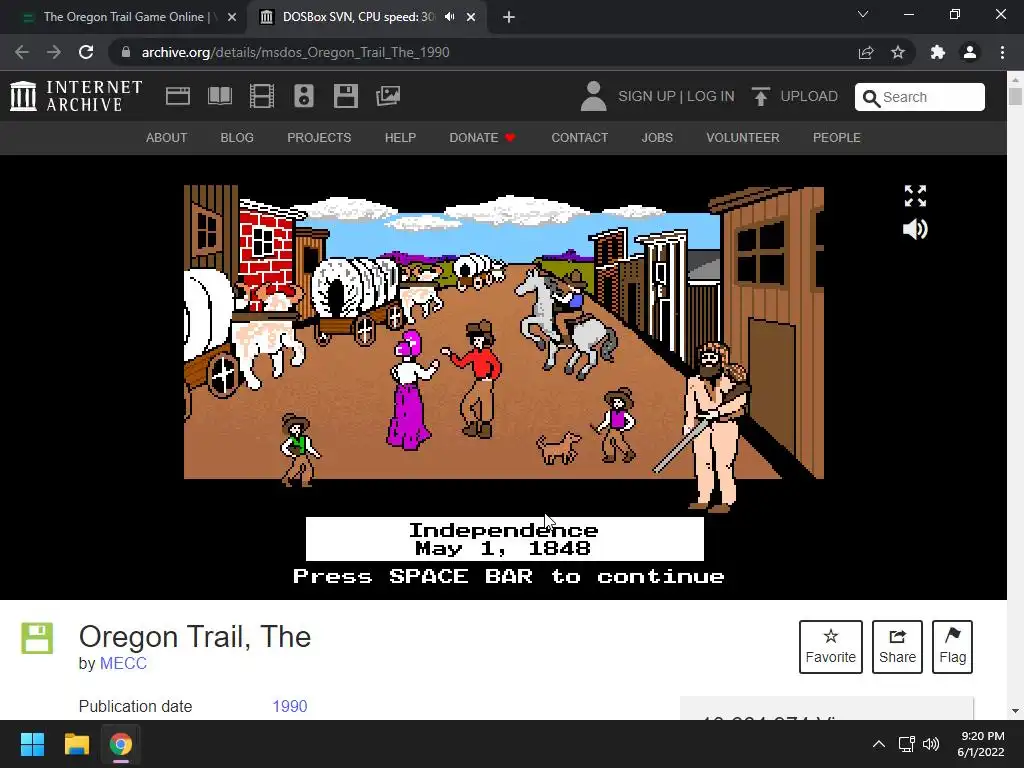Screen dimensions: 1024x768
Task: Open the DONATE link
Action: click(482, 138)
